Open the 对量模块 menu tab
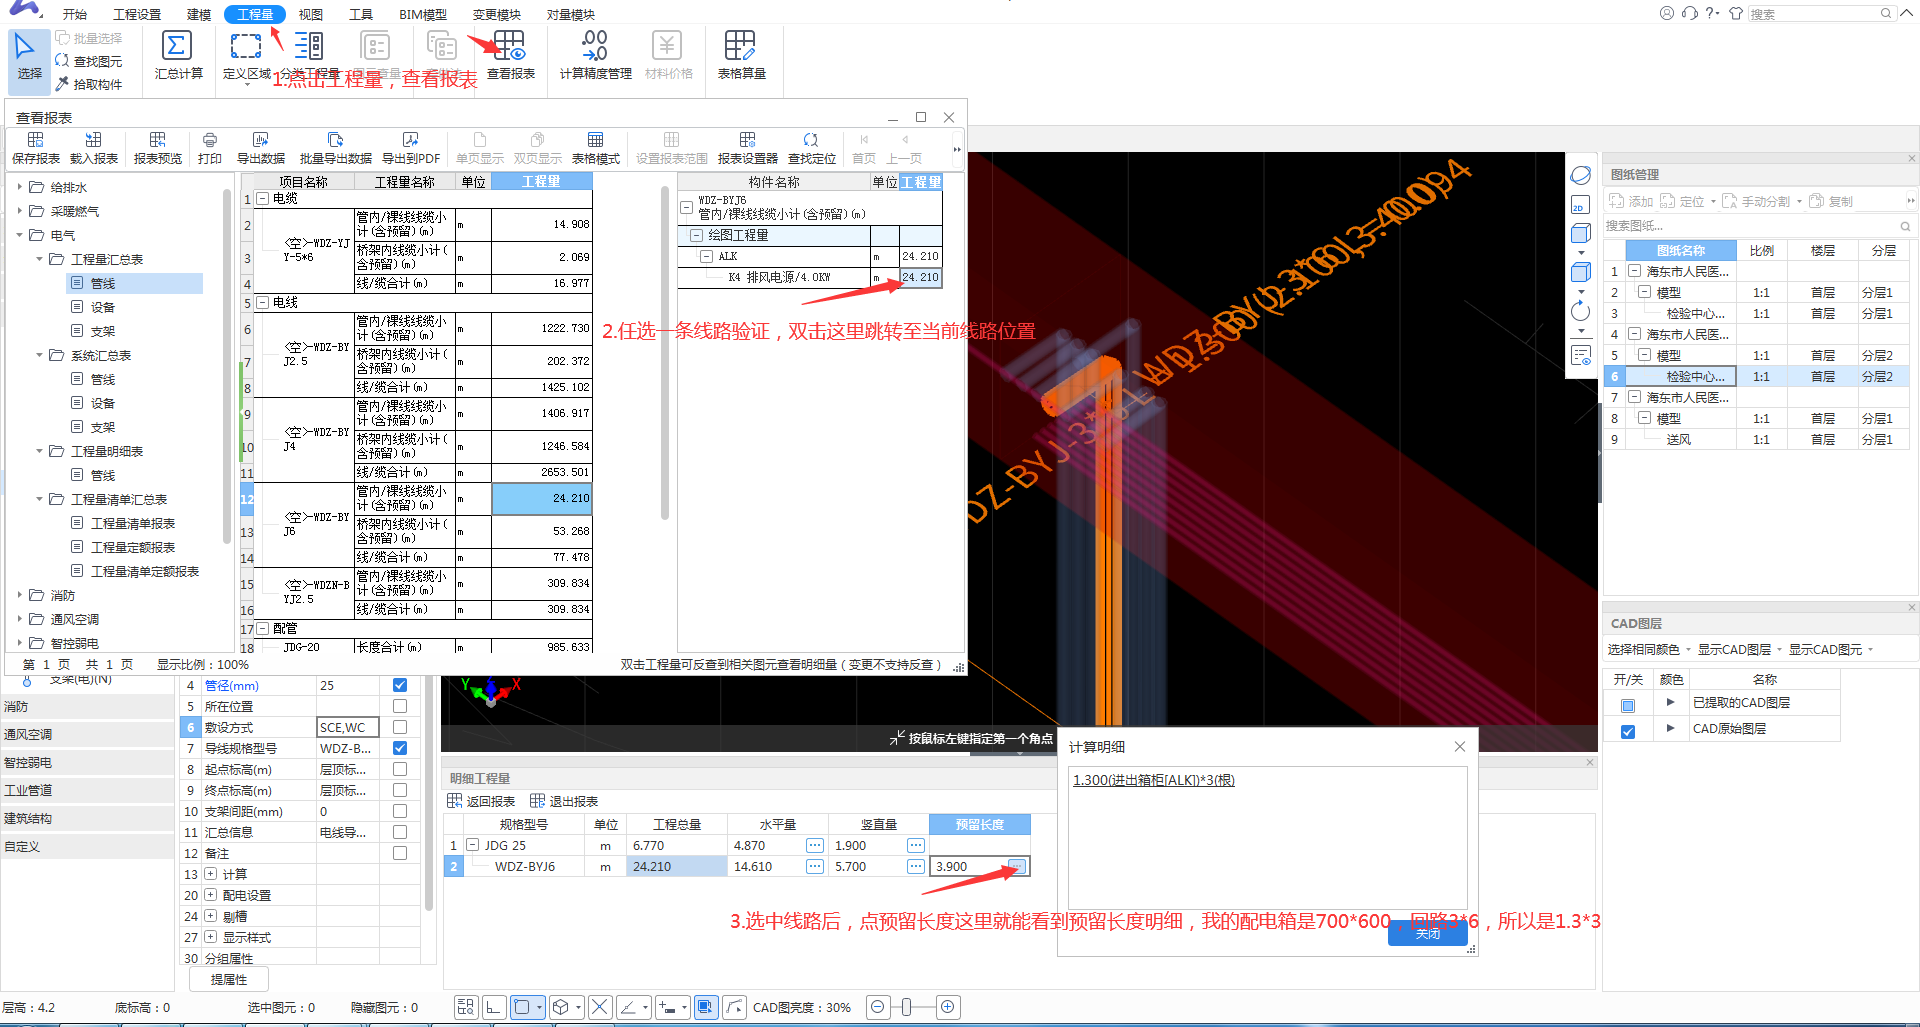Viewport: 1920px width, 1027px height. pos(571,14)
